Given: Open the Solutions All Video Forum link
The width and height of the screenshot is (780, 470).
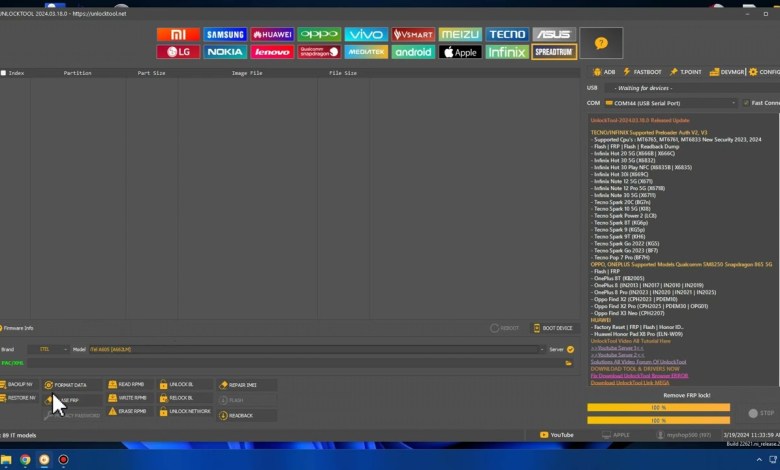Looking at the screenshot, I should [x=638, y=362].
